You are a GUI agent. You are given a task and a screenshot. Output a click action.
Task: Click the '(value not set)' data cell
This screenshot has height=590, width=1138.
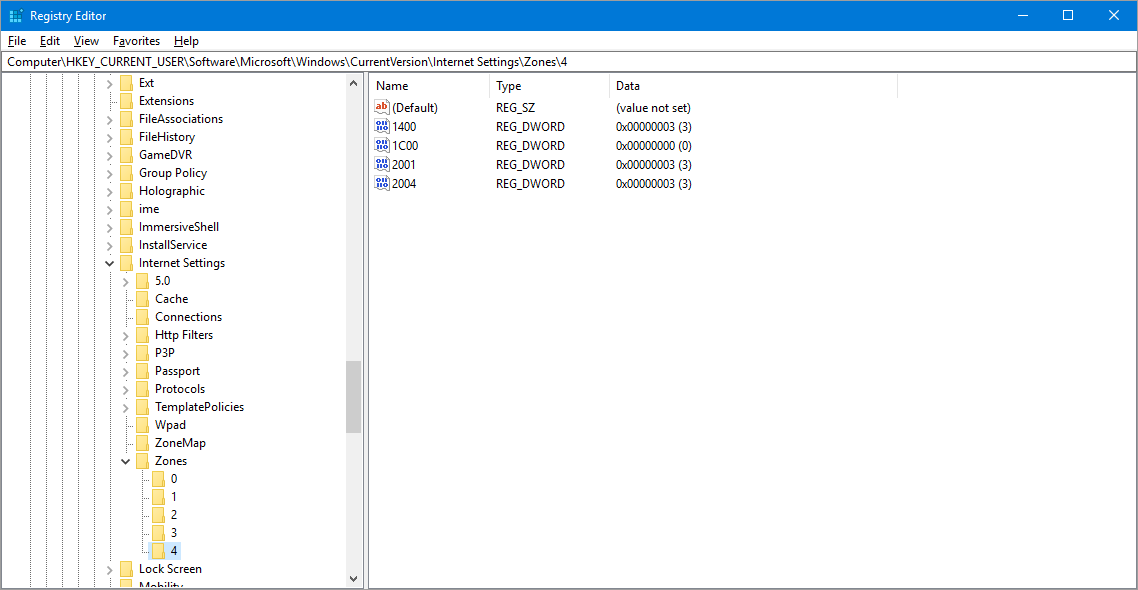653,107
